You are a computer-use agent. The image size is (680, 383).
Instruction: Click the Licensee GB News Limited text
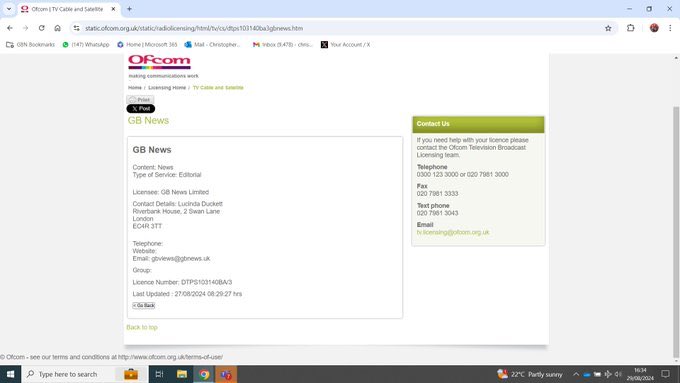click(x=171, y=192)
